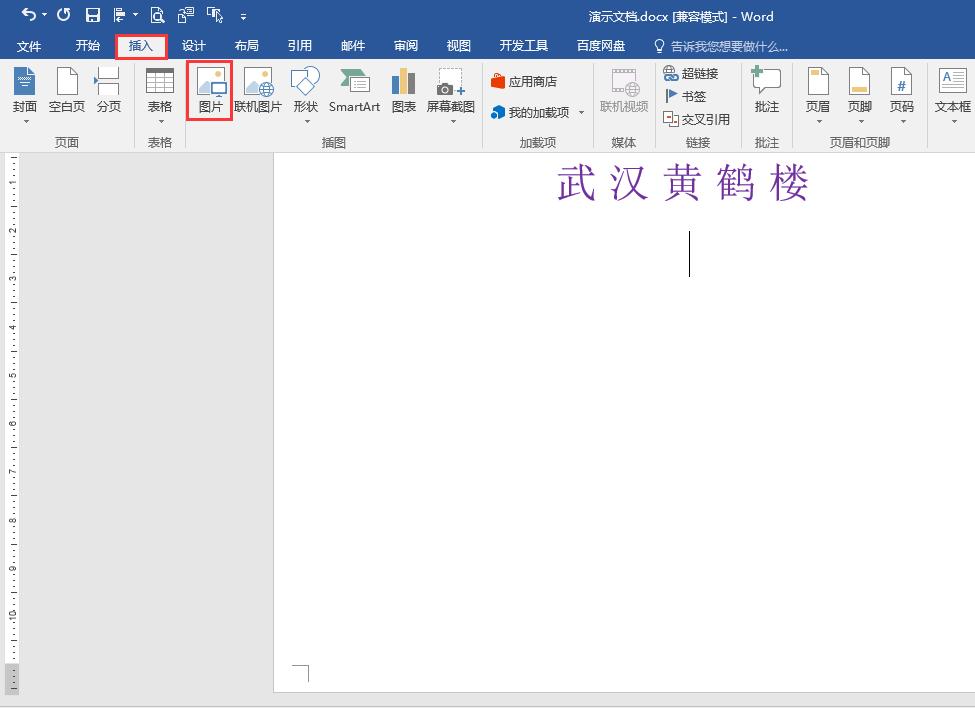Open the 审阅 review tab
This screenshot has height=708, width=975.
405,45
